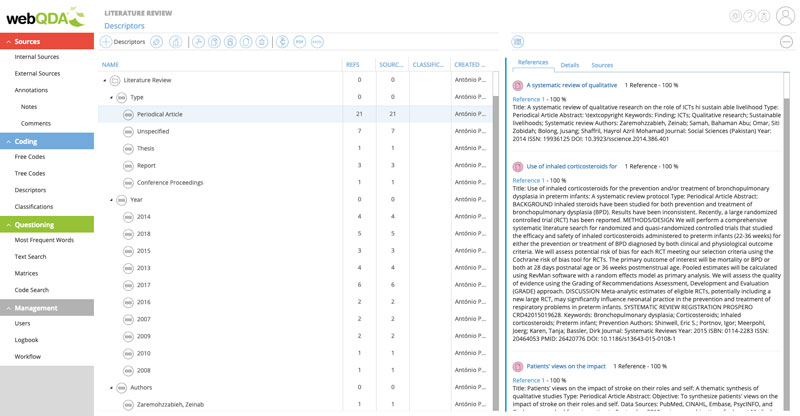Click the descriptor icon beside Periodical Article
Viewport: 800px width, 416px height.
pyautogui.click(x=129, y=114)
